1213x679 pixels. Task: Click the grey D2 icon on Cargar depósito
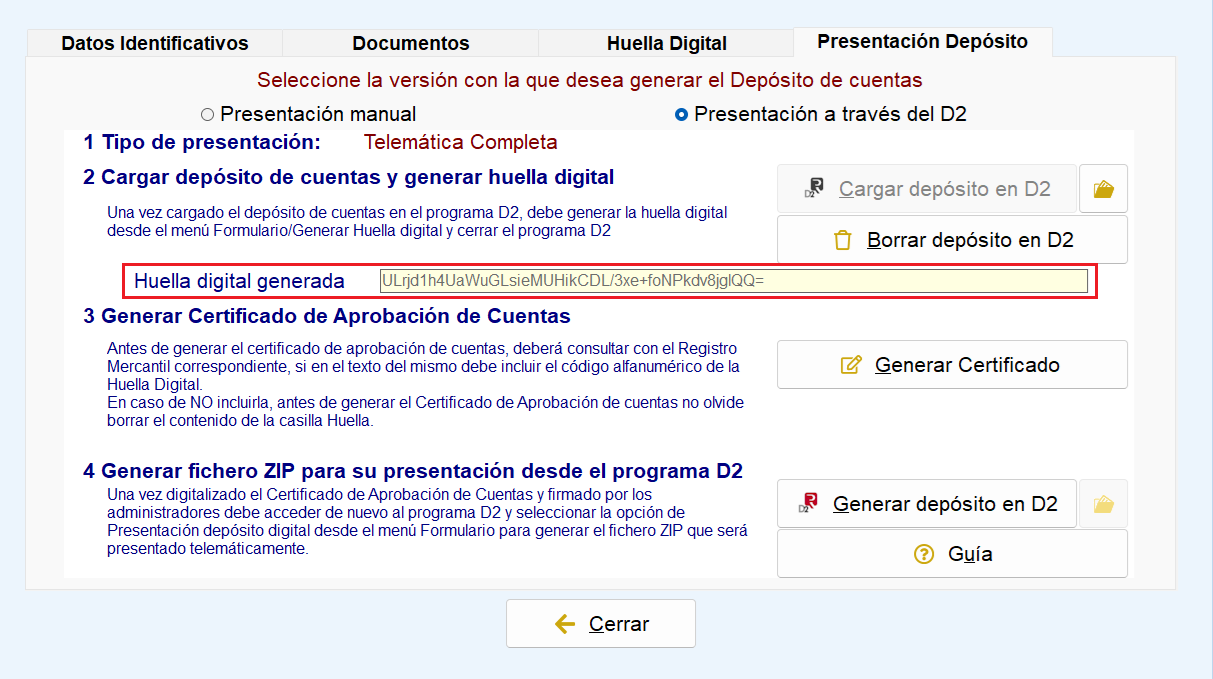[814, 189]
